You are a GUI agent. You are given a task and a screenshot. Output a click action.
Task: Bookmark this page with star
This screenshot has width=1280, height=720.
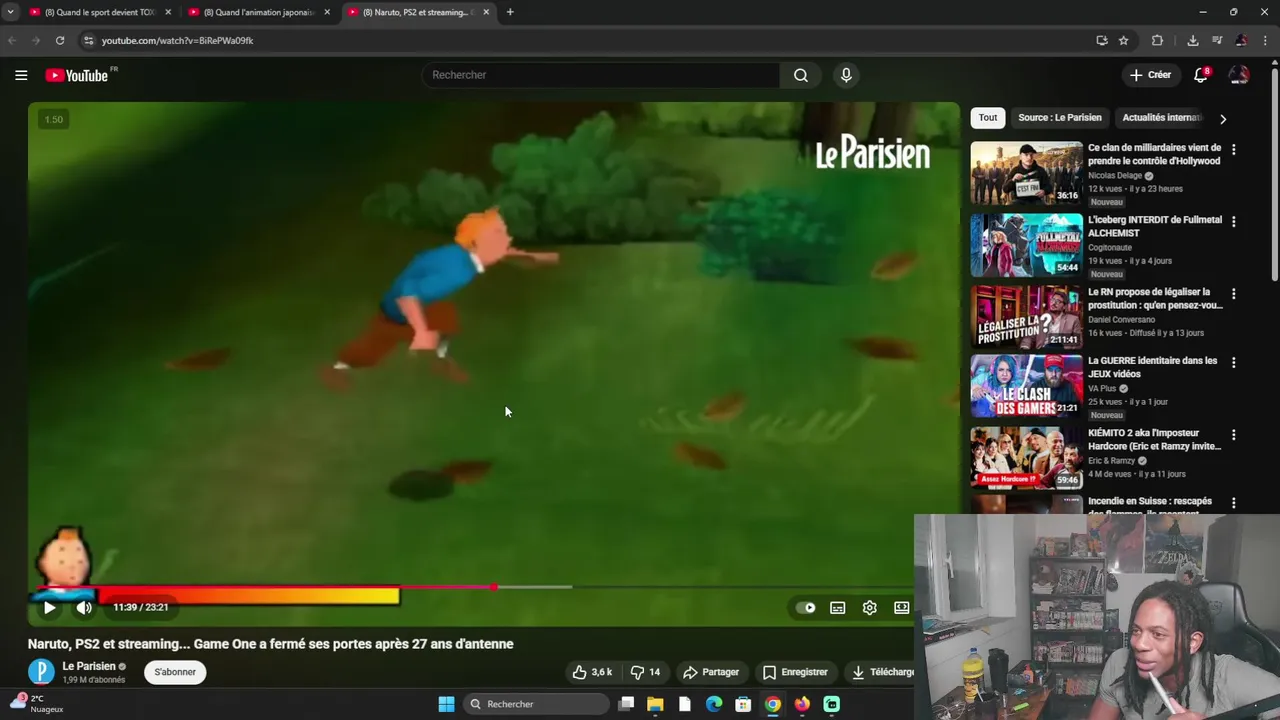1124,41
